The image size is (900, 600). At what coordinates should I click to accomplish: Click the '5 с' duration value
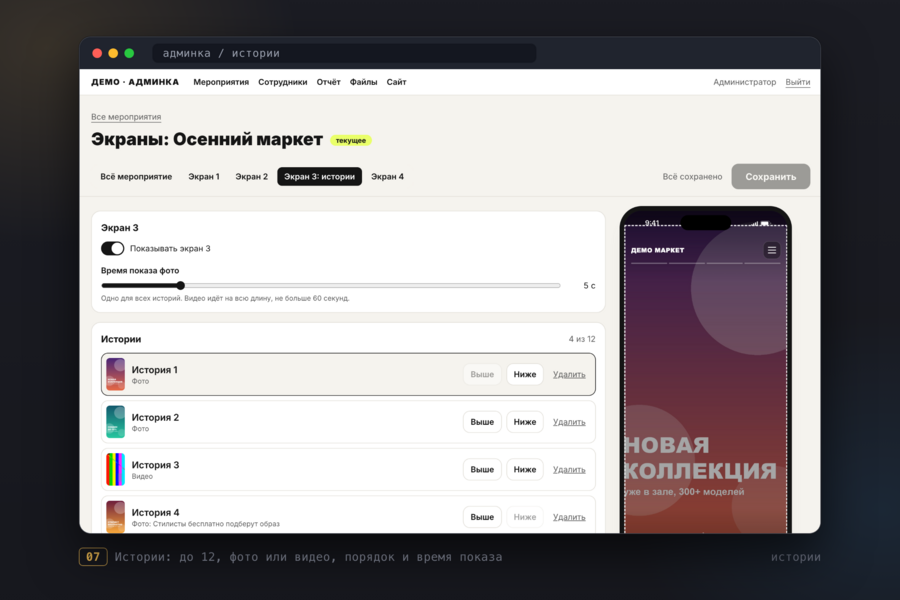pyautogui.click(x=589, y=285)
